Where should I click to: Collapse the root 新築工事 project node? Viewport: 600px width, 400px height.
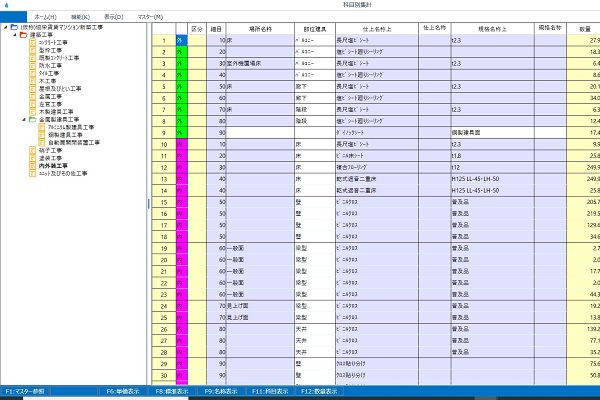coord(6,27)
